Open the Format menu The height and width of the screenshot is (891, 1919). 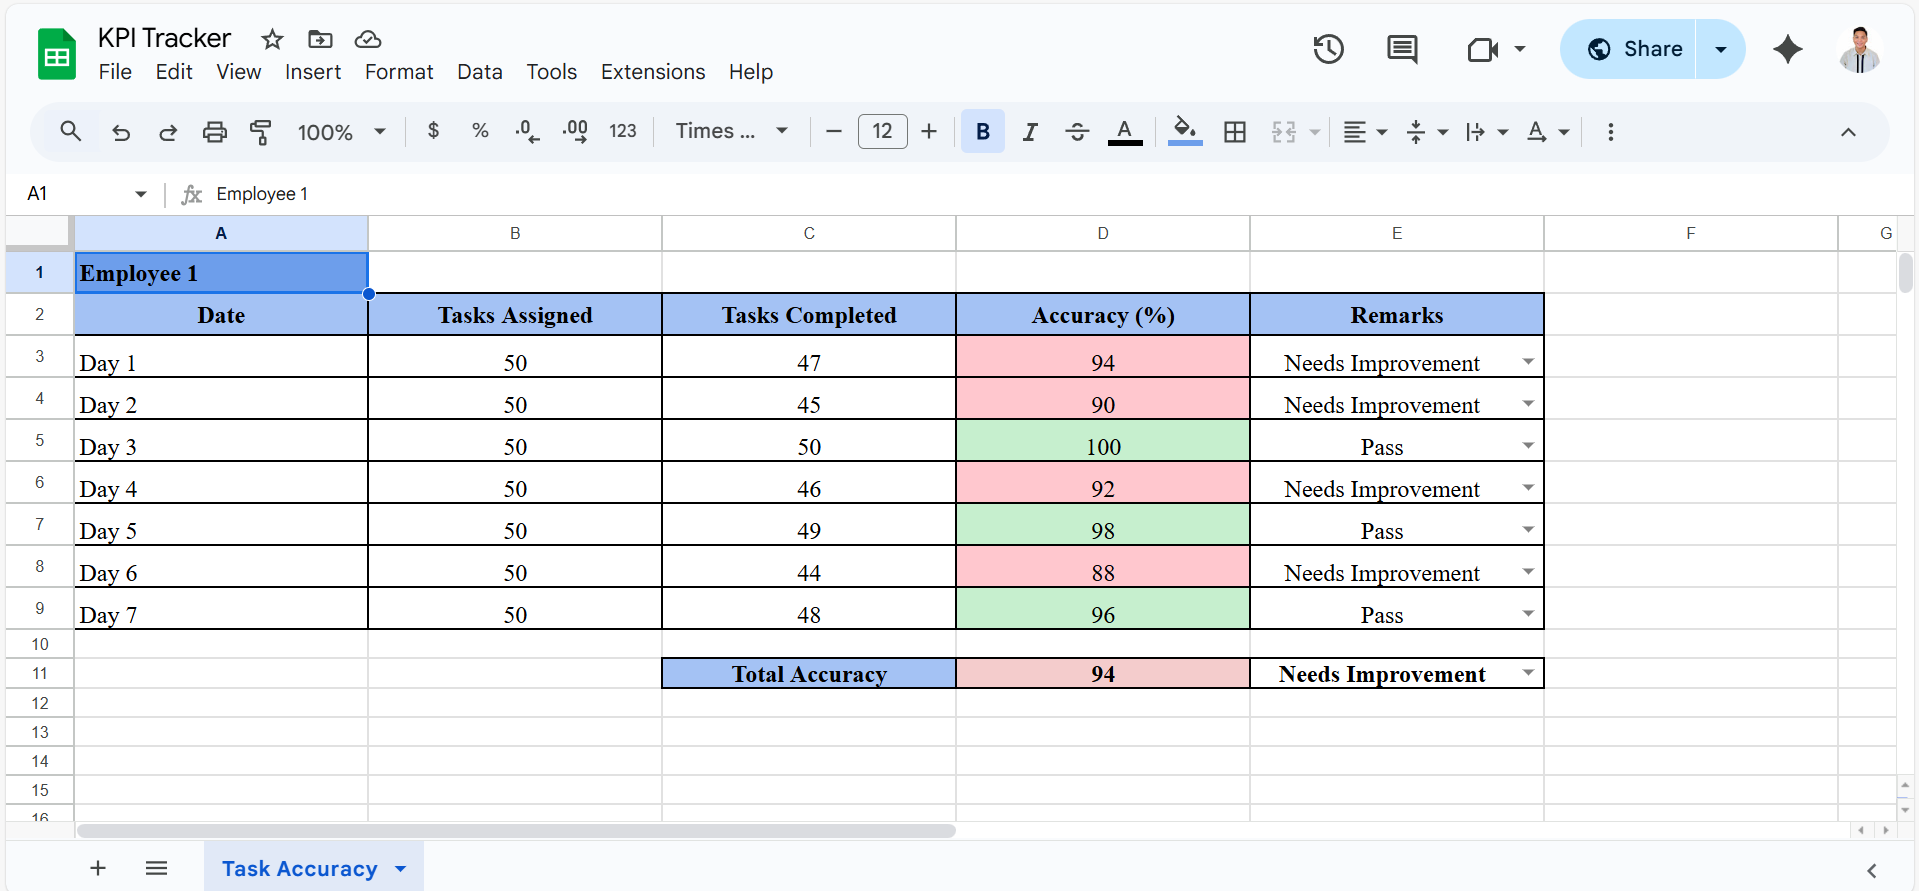398,72
